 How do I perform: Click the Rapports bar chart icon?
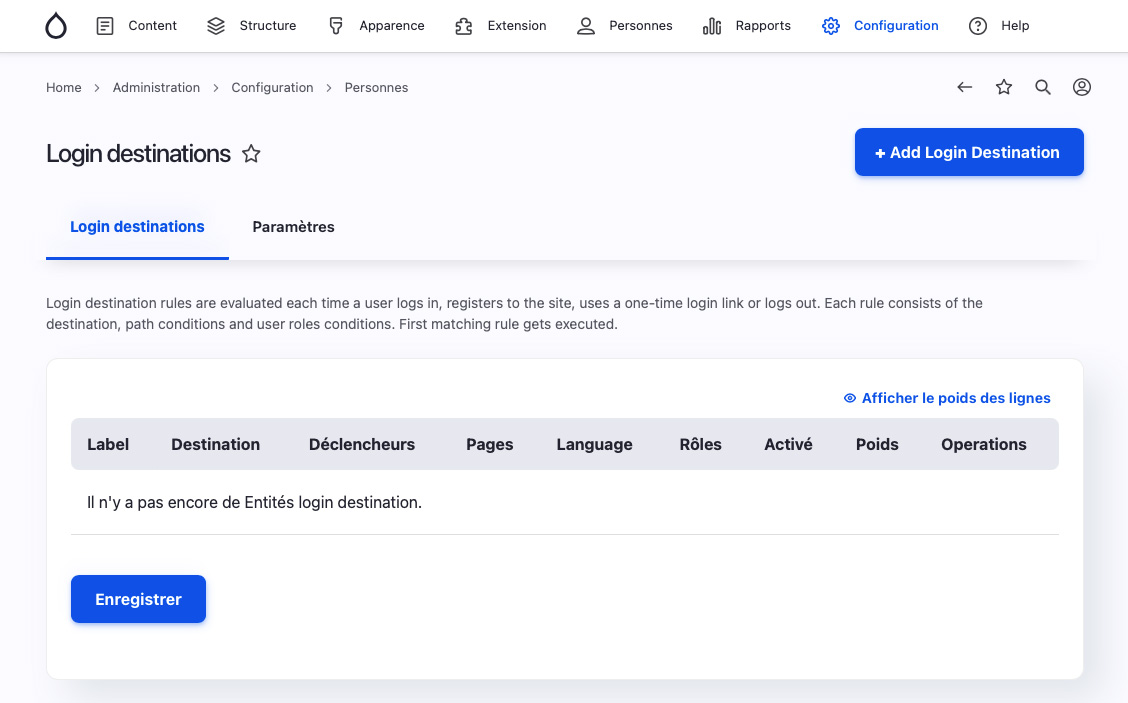711,26
